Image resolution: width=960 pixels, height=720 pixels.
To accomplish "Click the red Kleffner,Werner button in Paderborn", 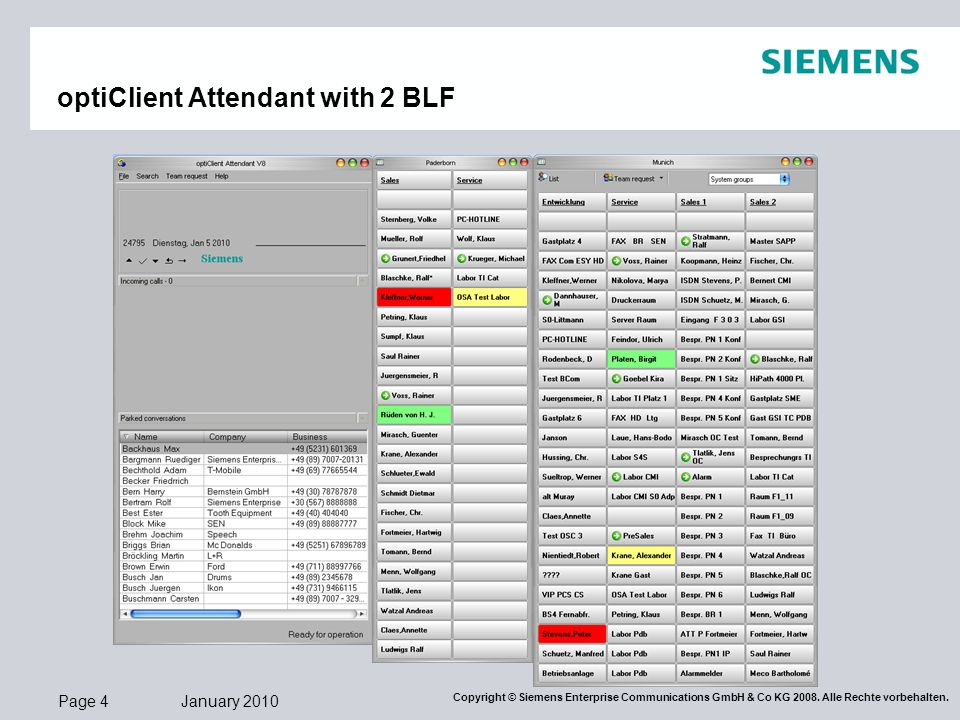I will 414,298.
